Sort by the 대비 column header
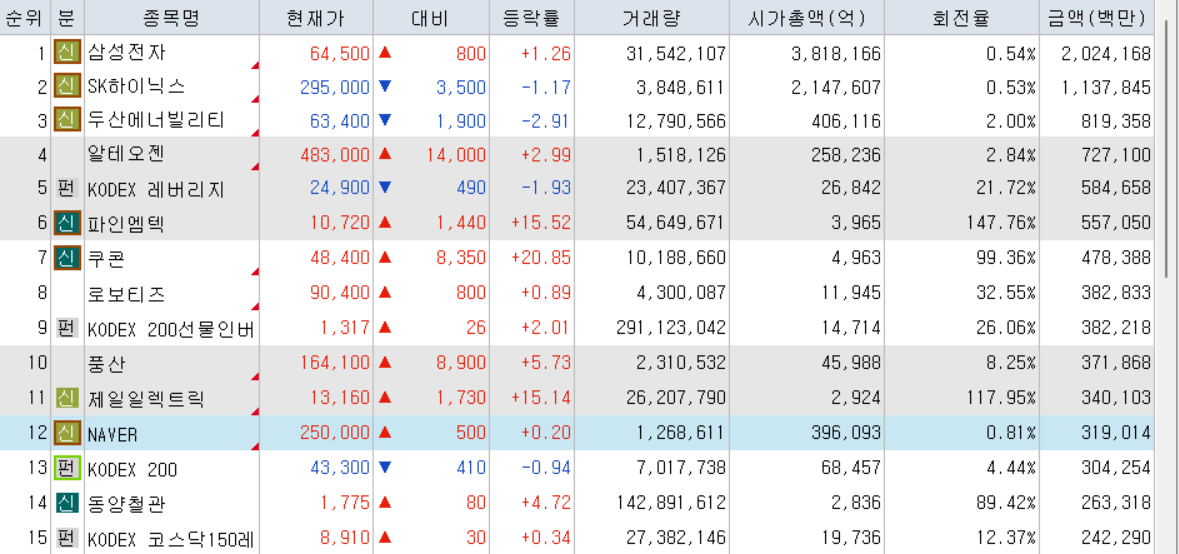The height and width of the screenshot is (554, 1179). tap(431, 17)
